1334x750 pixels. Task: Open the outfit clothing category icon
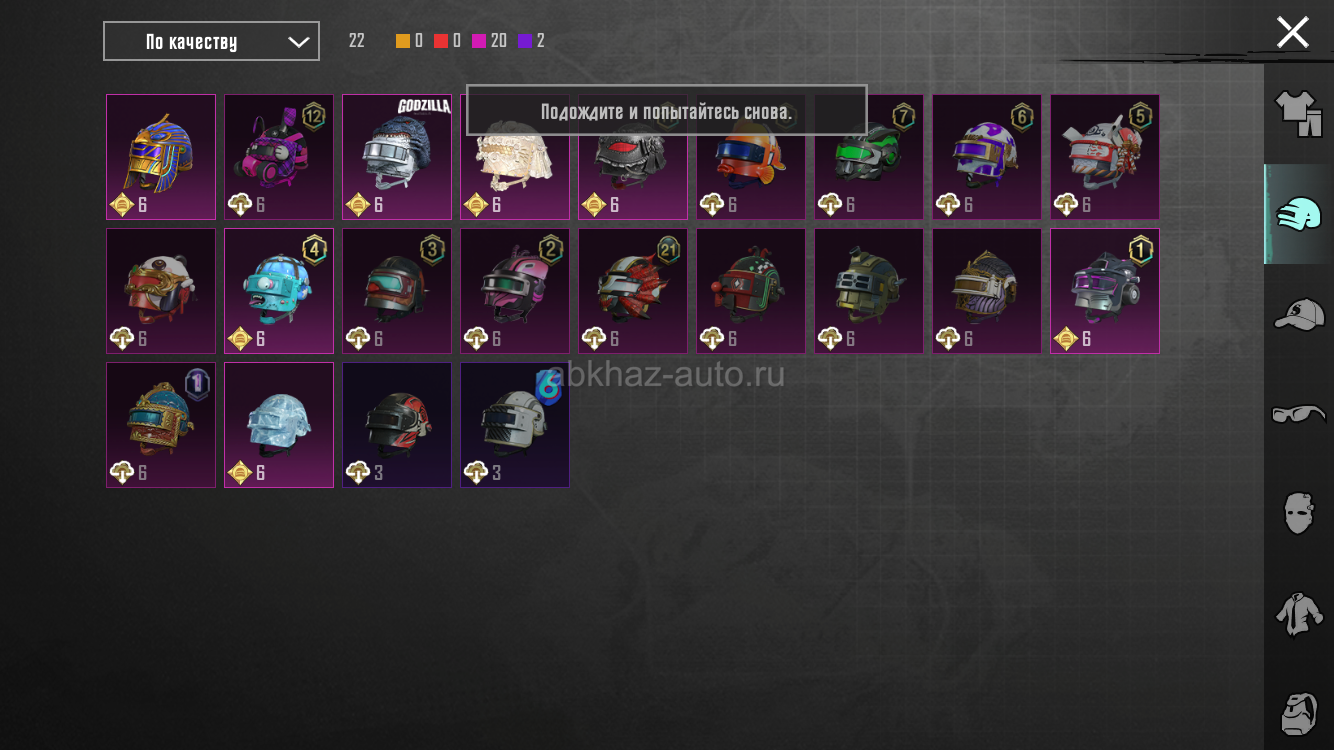click(x=1298, y=114)
